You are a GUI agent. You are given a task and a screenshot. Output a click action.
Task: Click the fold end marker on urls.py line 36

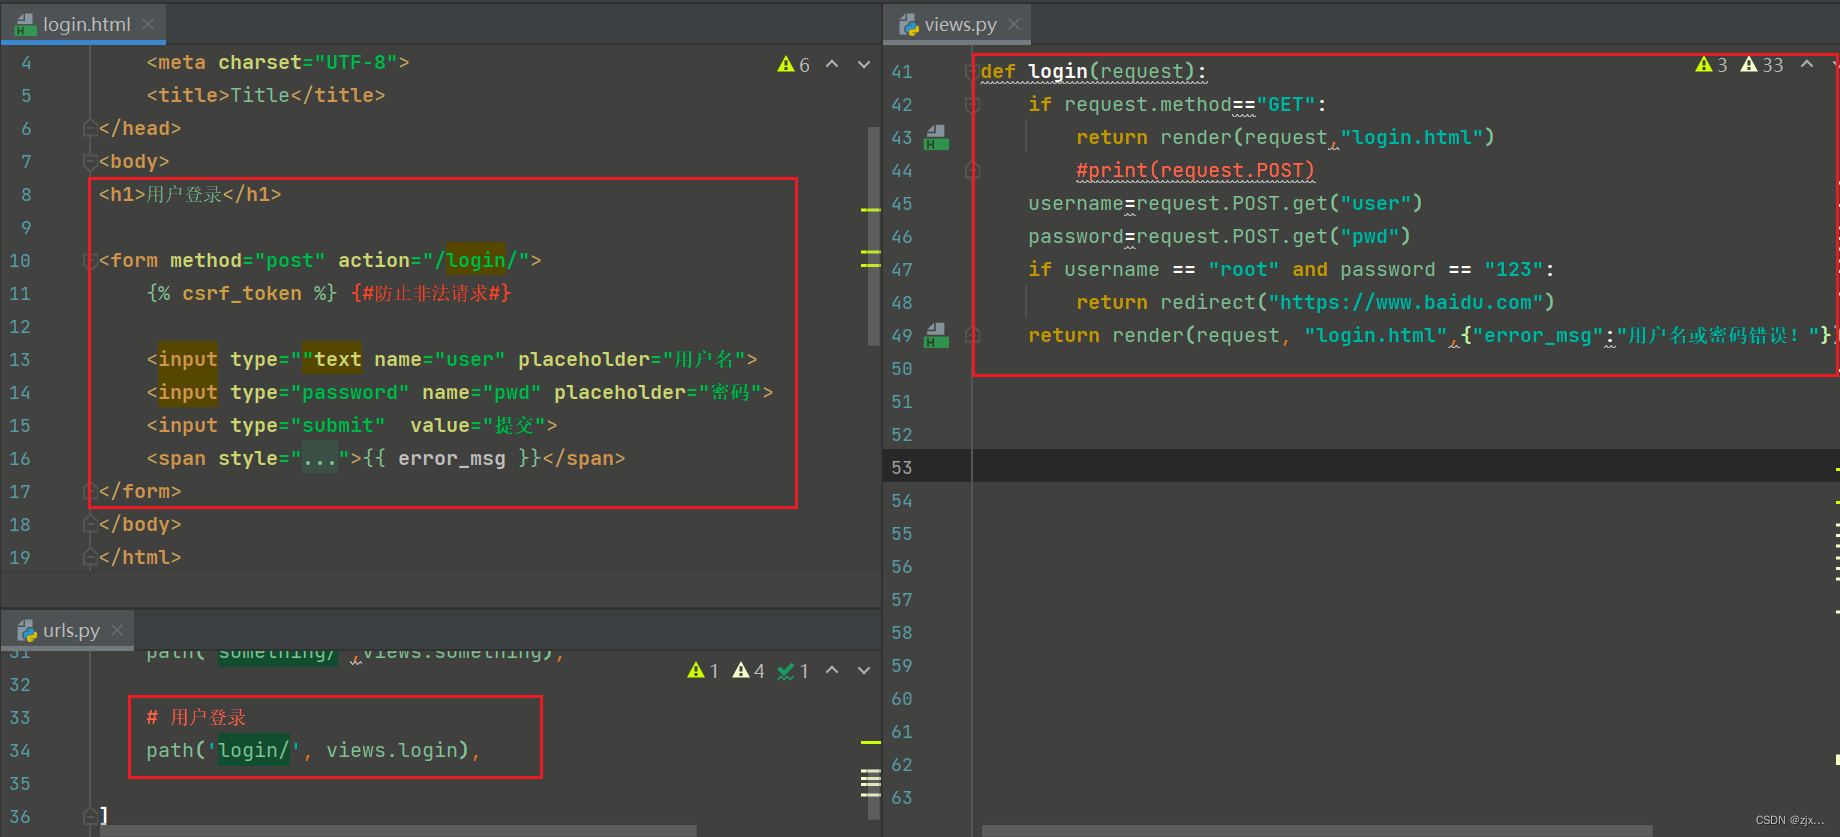point(90,816)
